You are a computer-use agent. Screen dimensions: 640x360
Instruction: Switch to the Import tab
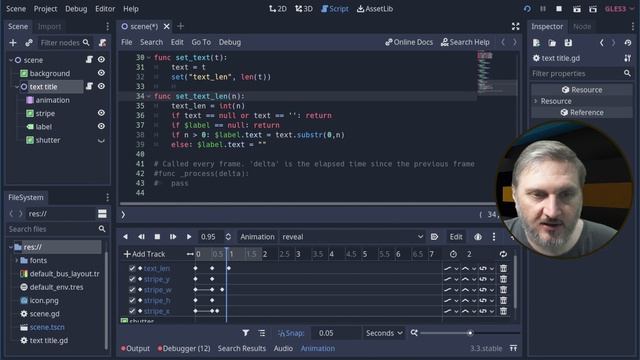[x=49, y=27]
